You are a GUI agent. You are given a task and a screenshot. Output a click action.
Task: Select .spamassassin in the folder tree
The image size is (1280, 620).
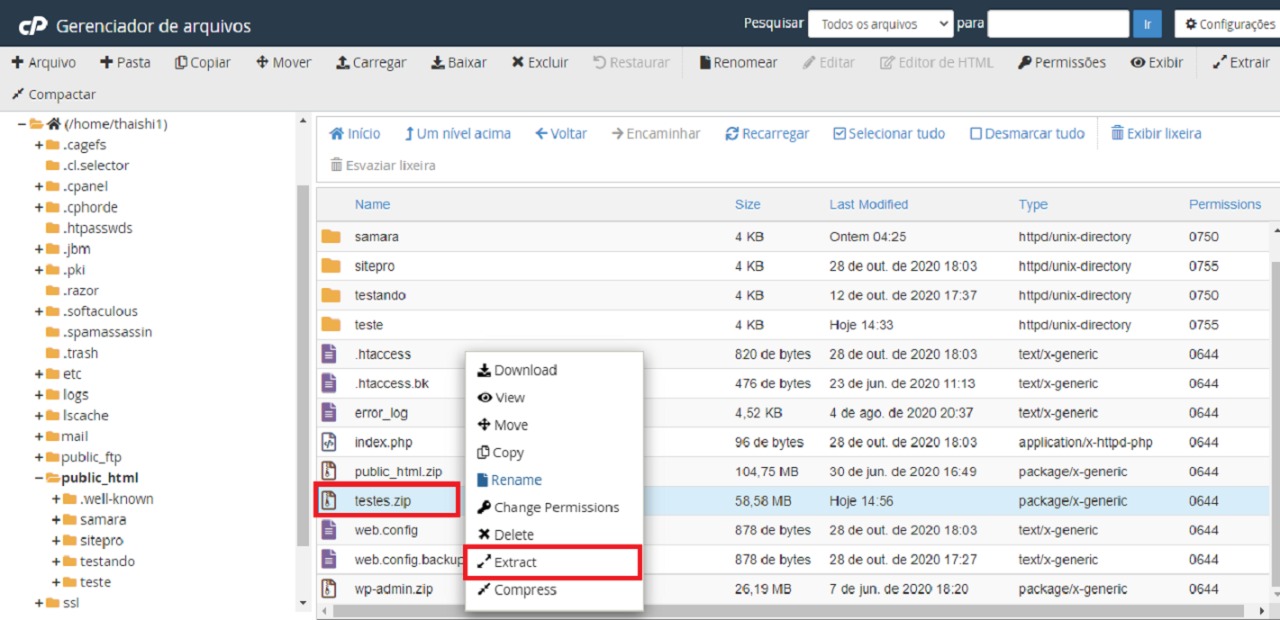(107, 332)
